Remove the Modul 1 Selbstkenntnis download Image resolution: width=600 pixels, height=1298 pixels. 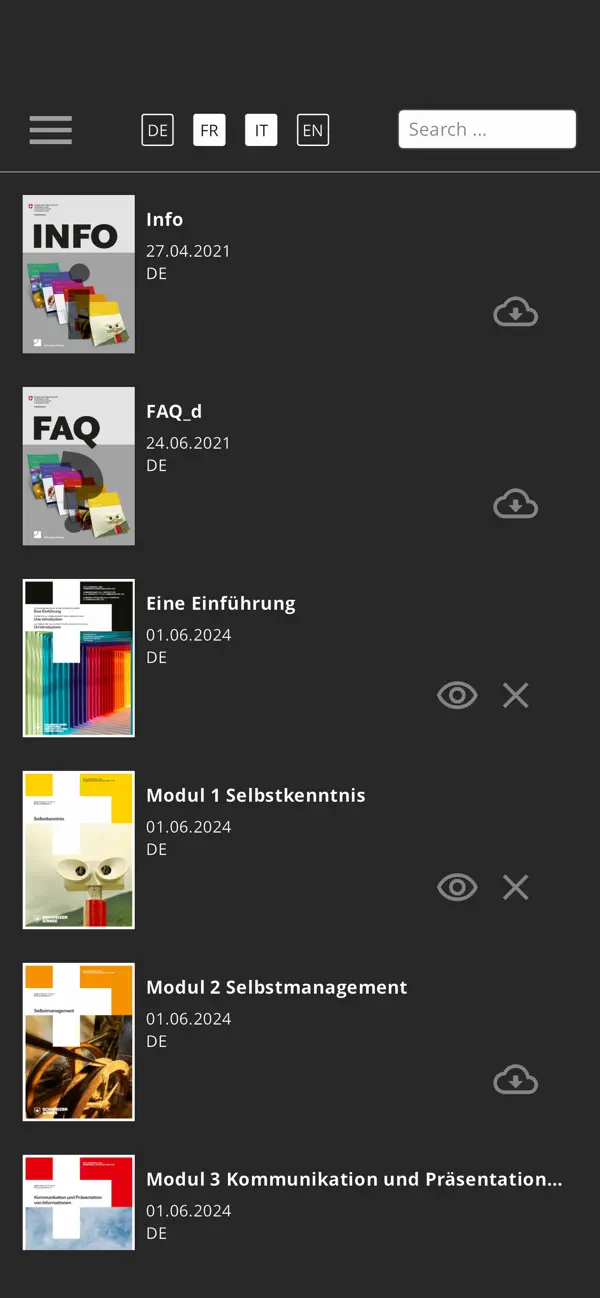click(x=515, y=887)
